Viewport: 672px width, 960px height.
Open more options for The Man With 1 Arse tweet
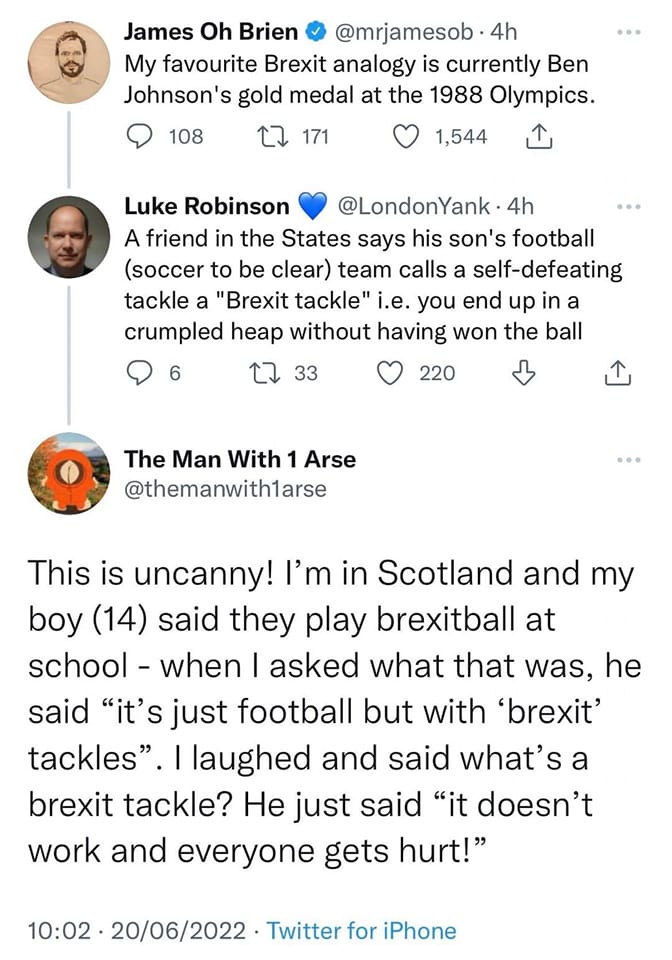point(628,461)
